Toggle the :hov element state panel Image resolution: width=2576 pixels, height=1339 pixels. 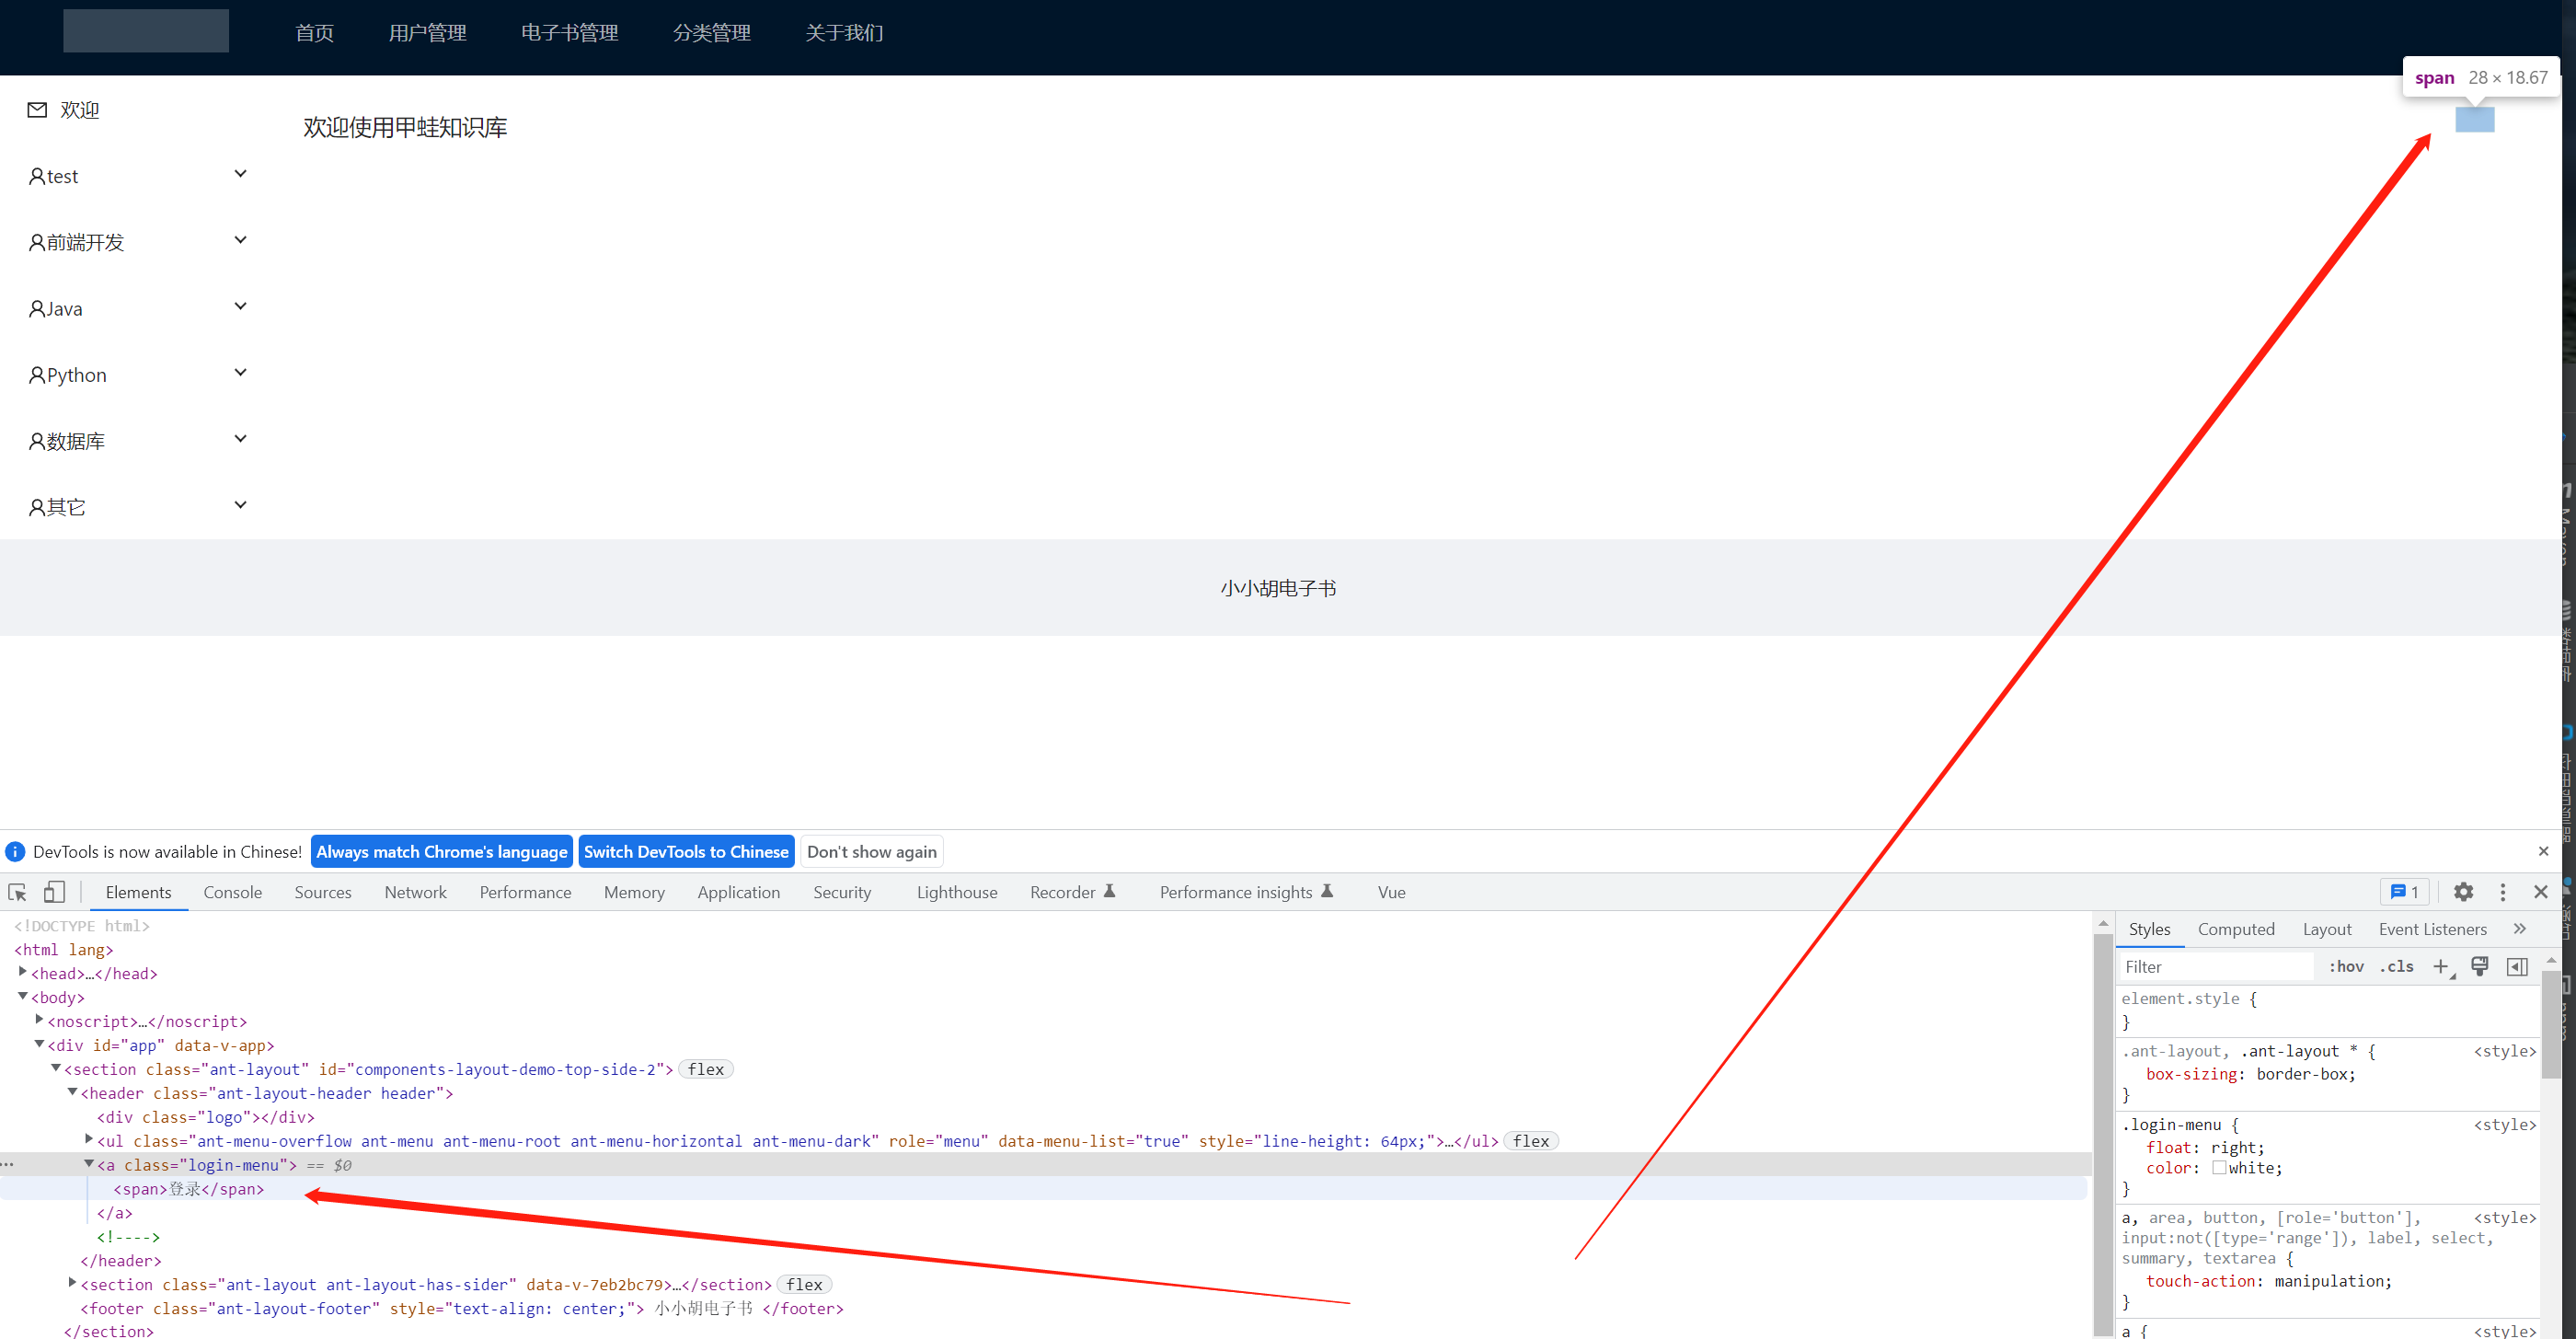[2346, 966]
